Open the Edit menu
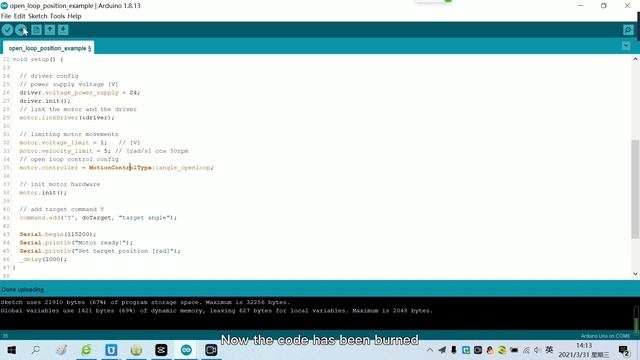 [19, 16]
